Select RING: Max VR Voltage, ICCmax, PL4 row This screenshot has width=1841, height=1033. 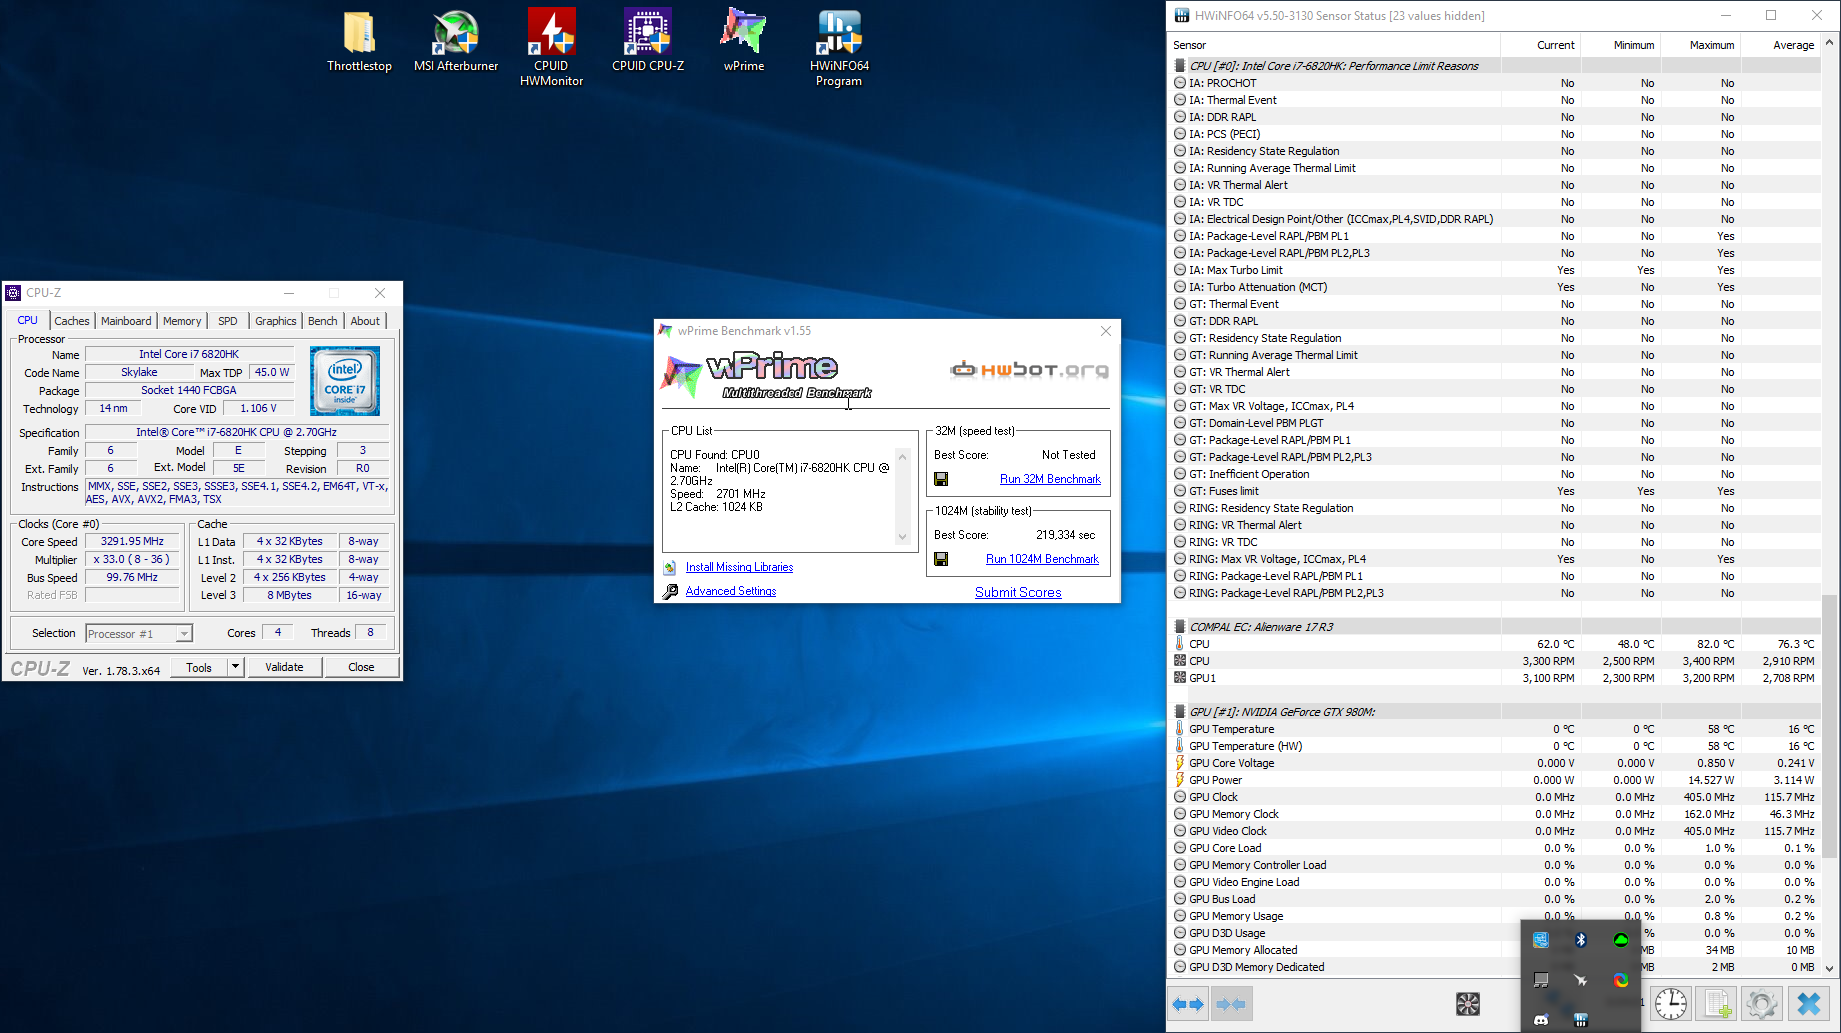(1496, 559)
